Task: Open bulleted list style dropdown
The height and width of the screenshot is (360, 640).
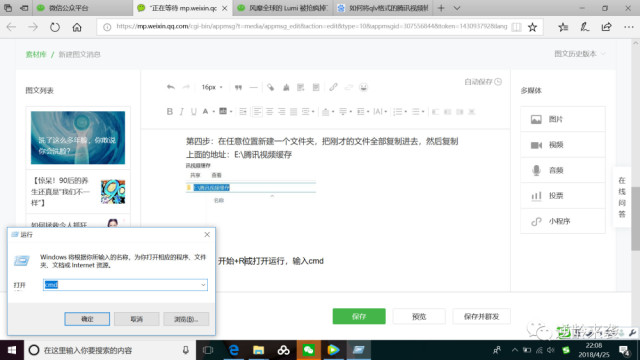Action: click(418, 112)
